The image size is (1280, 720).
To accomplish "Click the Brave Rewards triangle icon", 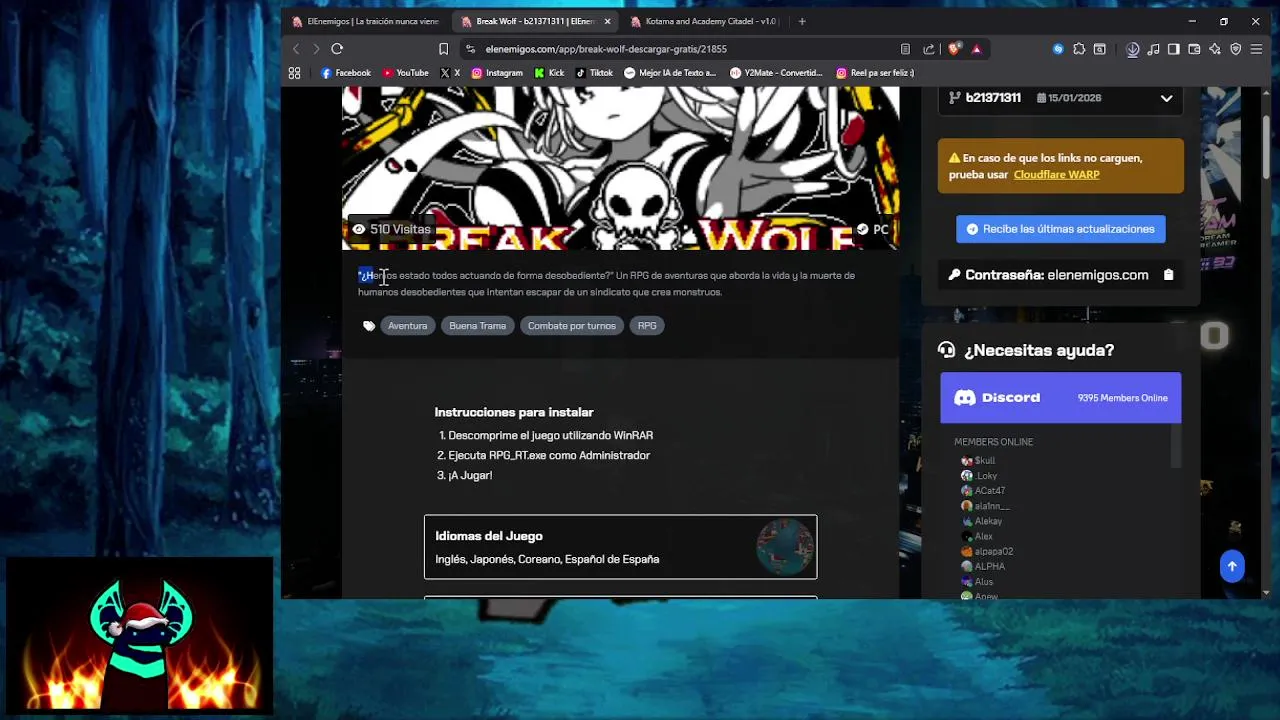I will coord(977,48).
